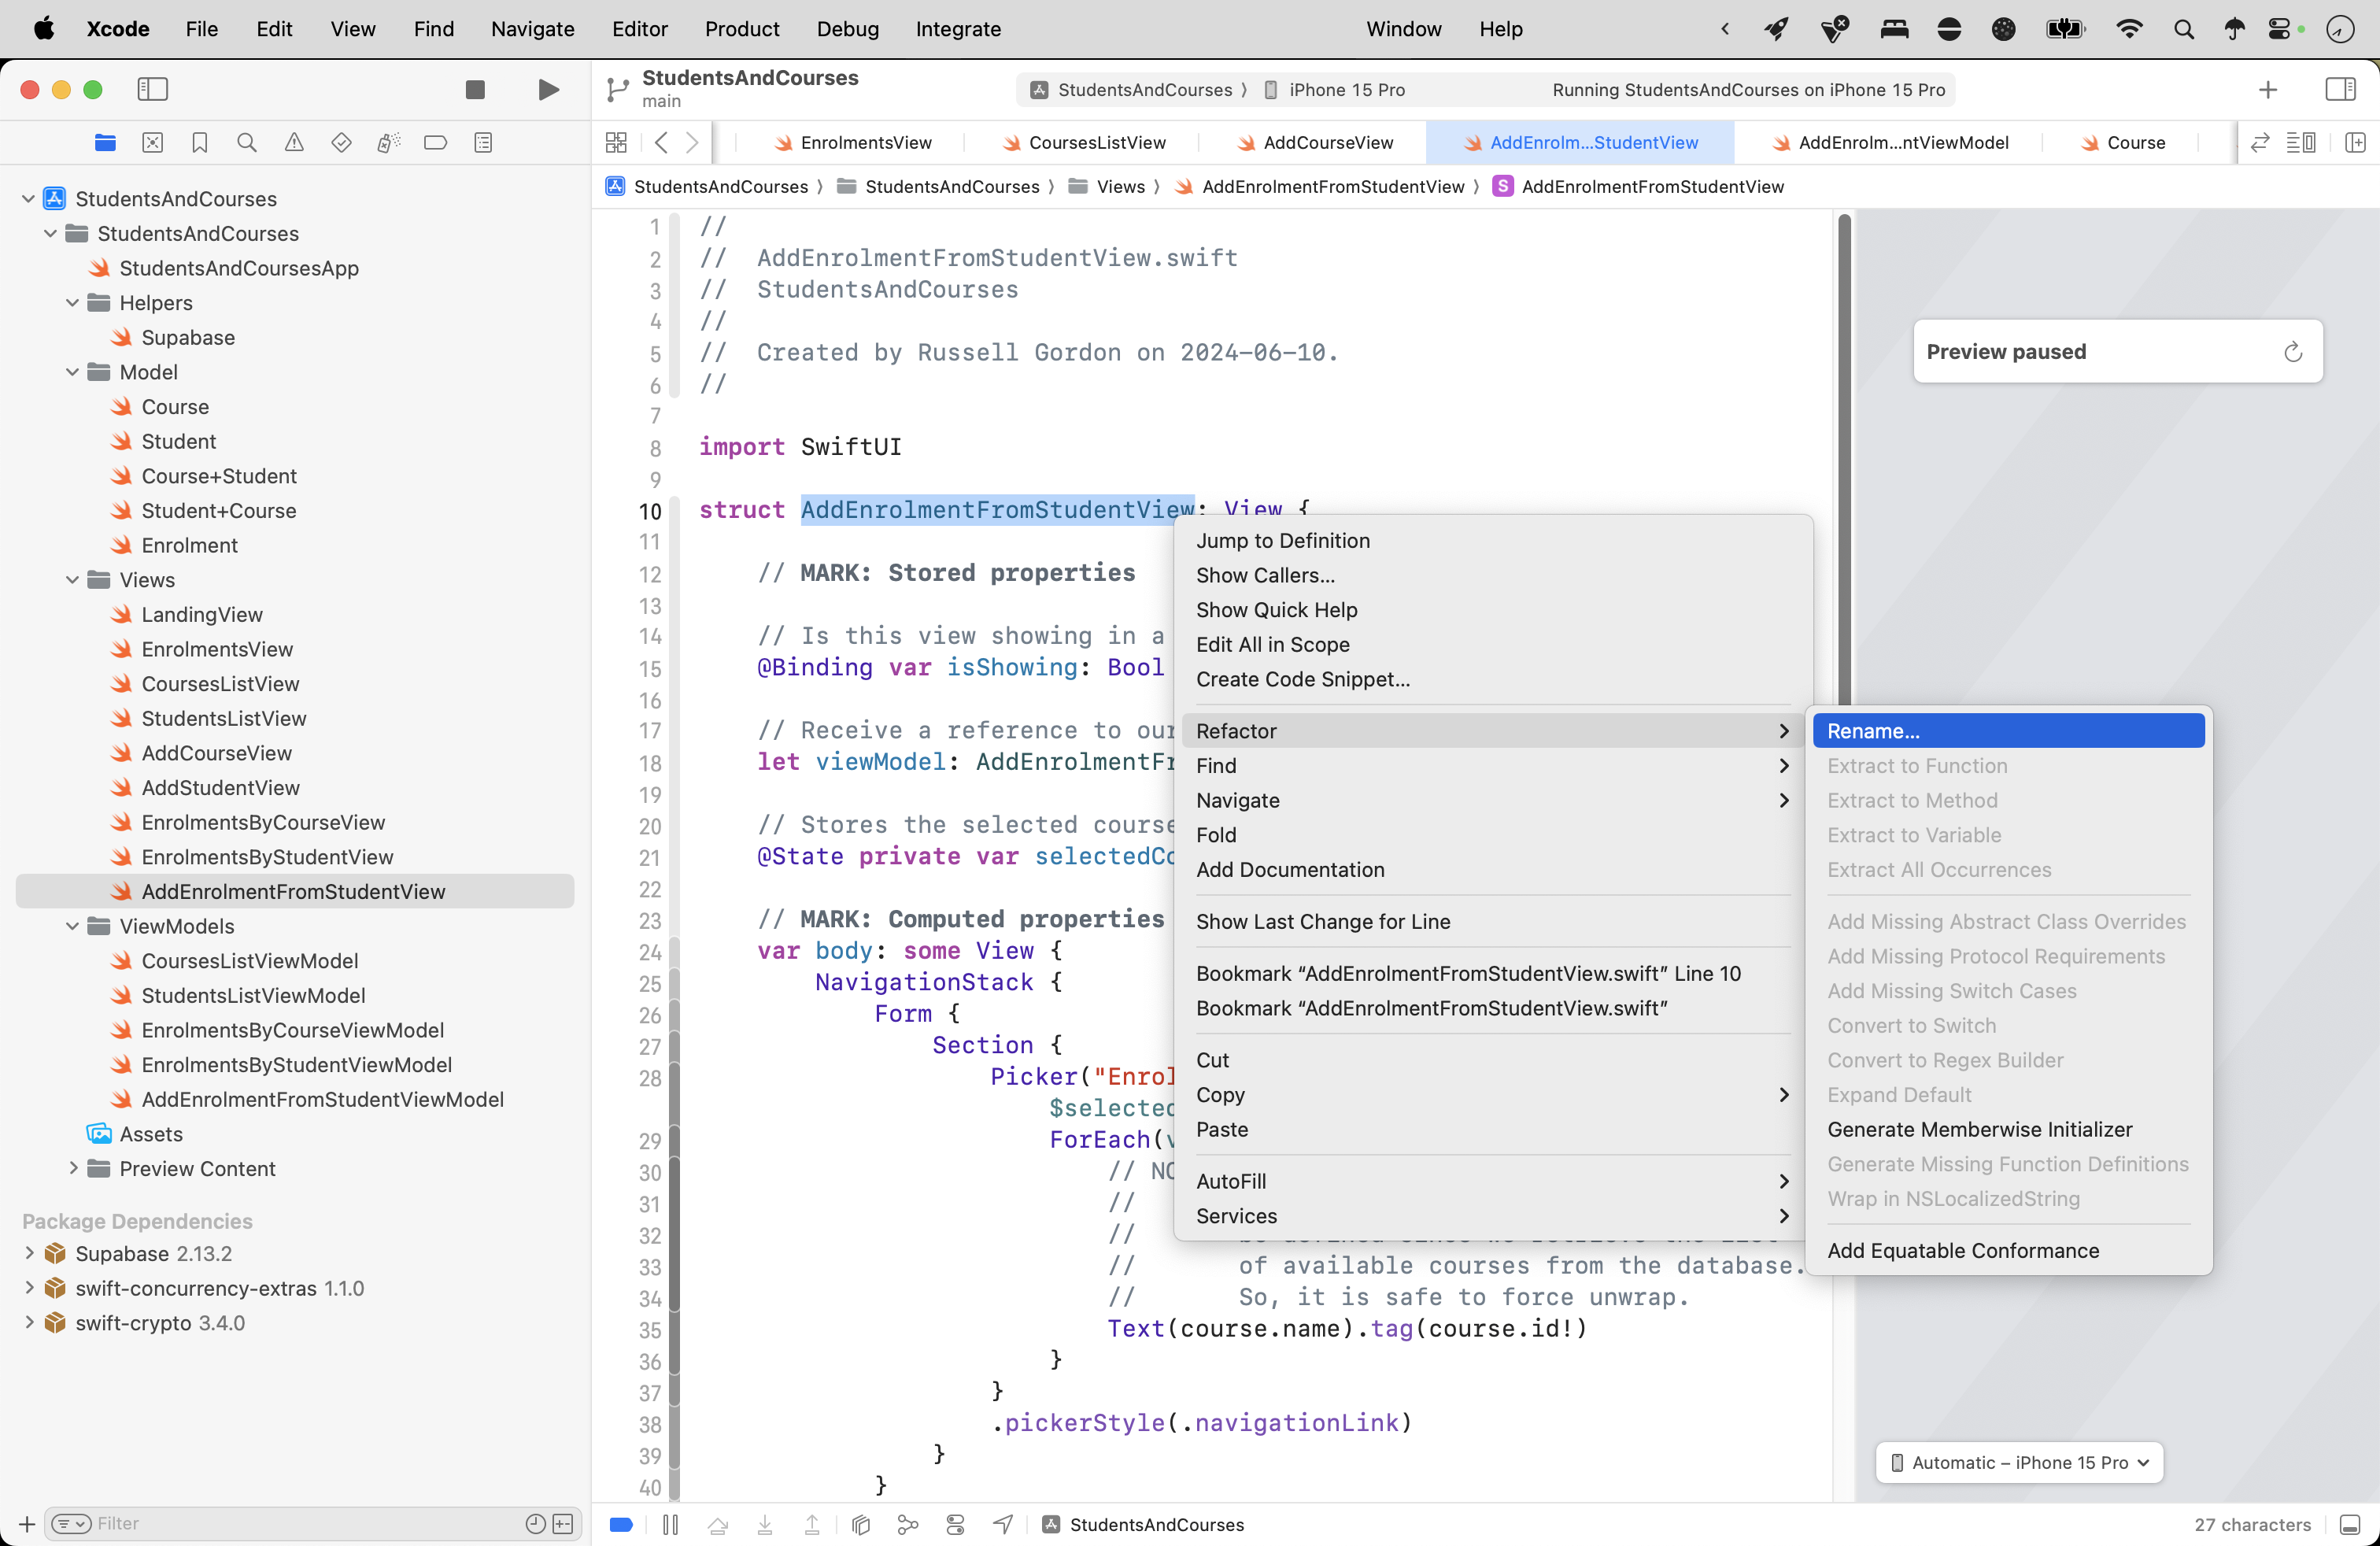Click the Preview paused refresh button
2380x1546 pixels.
pos(2294,351)
